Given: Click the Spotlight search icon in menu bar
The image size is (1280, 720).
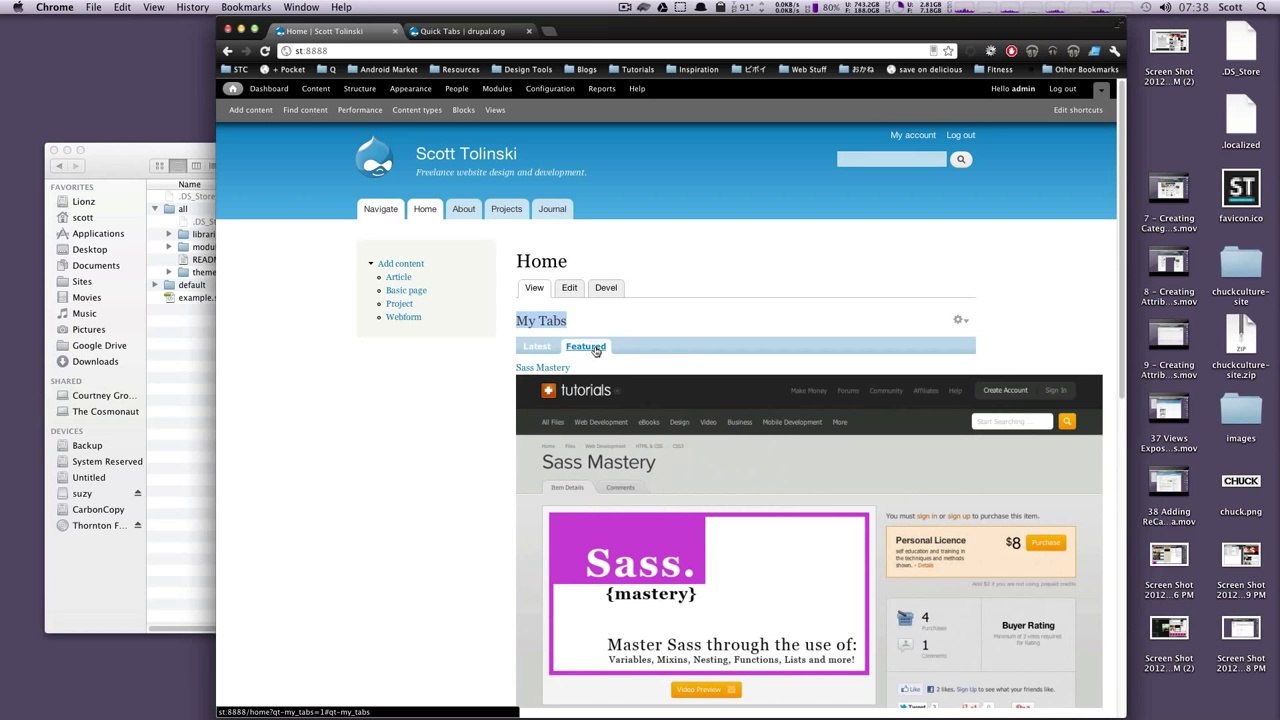Looking at the screenshot, I should 1262,7.
